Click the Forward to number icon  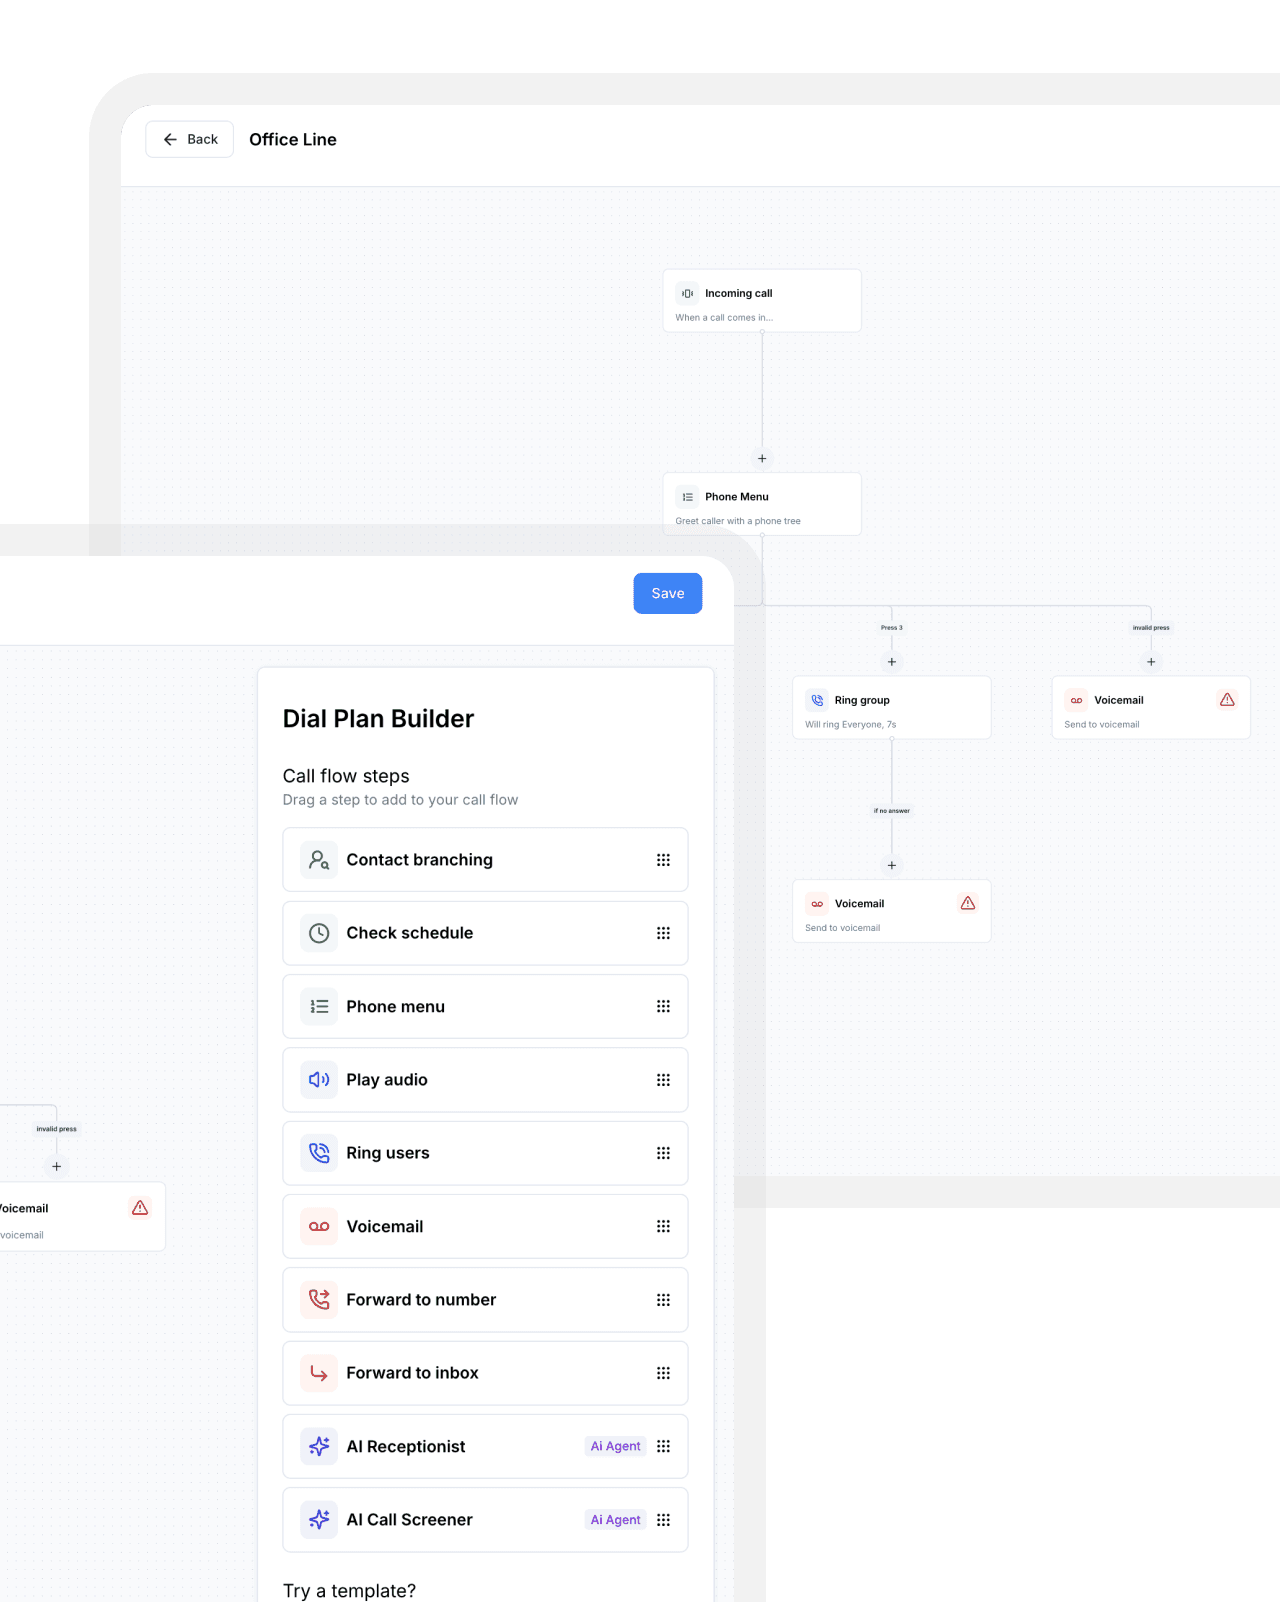pos(319,1300)
